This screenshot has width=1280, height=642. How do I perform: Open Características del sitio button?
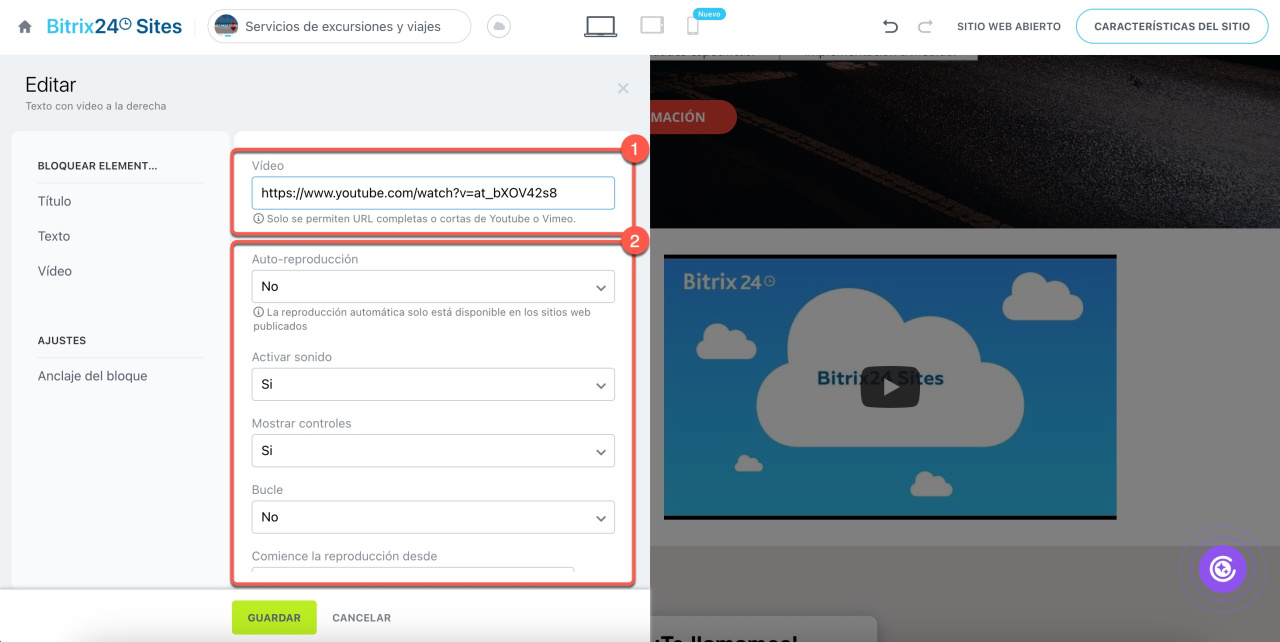[1172, 27]
